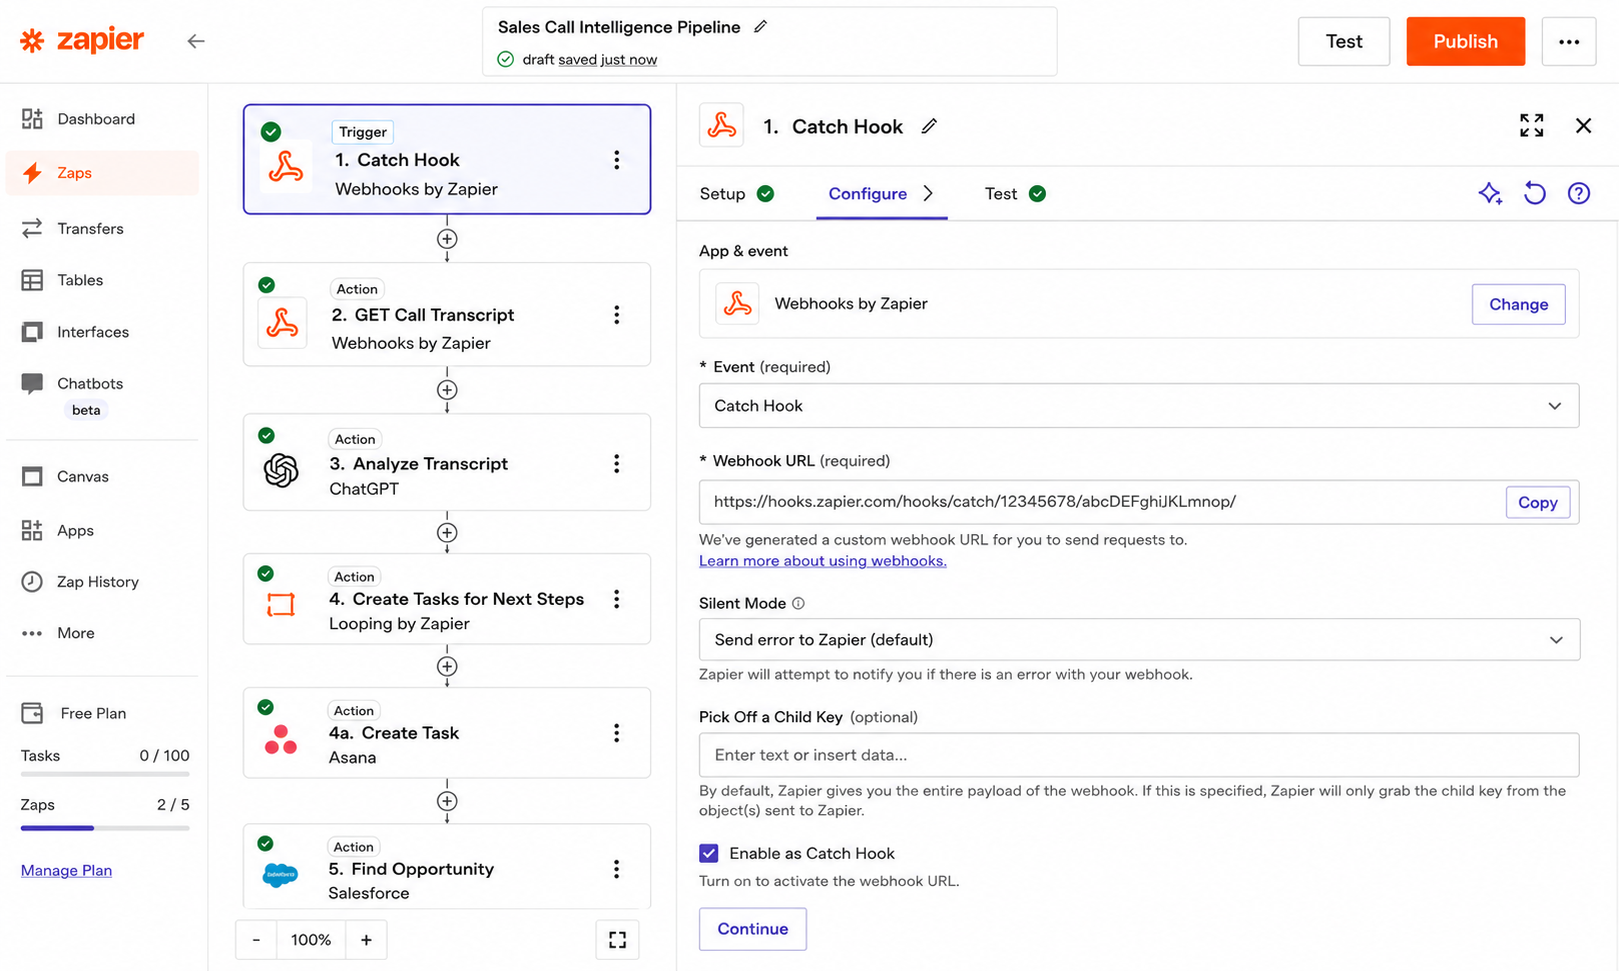The width and height of the screenshot is (1619, 971).
Task: Open Zap History in the sidebar
Action: pyautogui.click(x=101, y=581)
